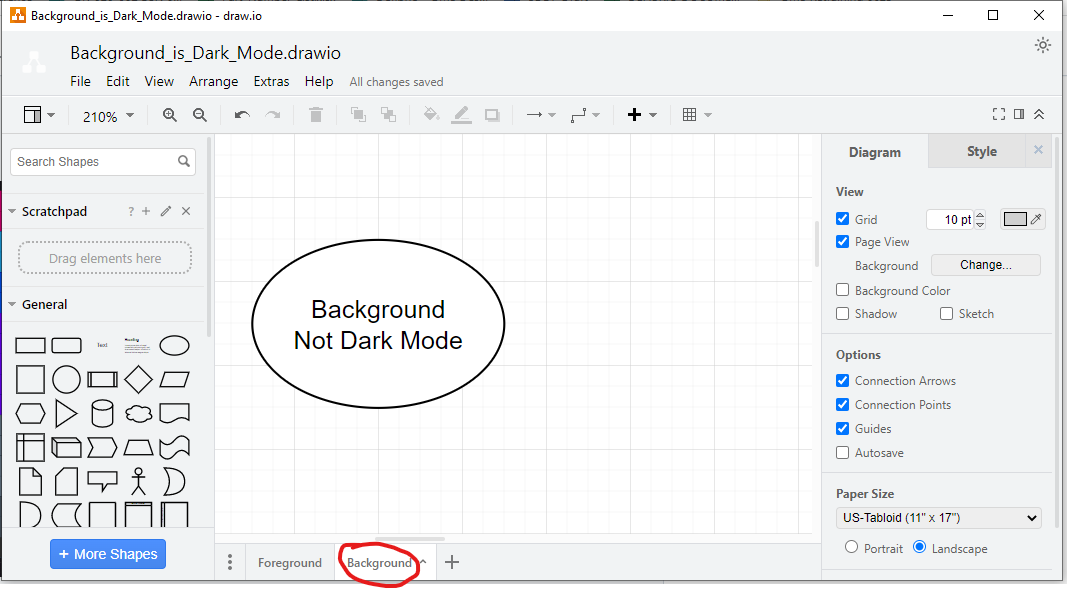
Task: Click the Fullscreen icon in the toolbar
Action: point(998,113)
